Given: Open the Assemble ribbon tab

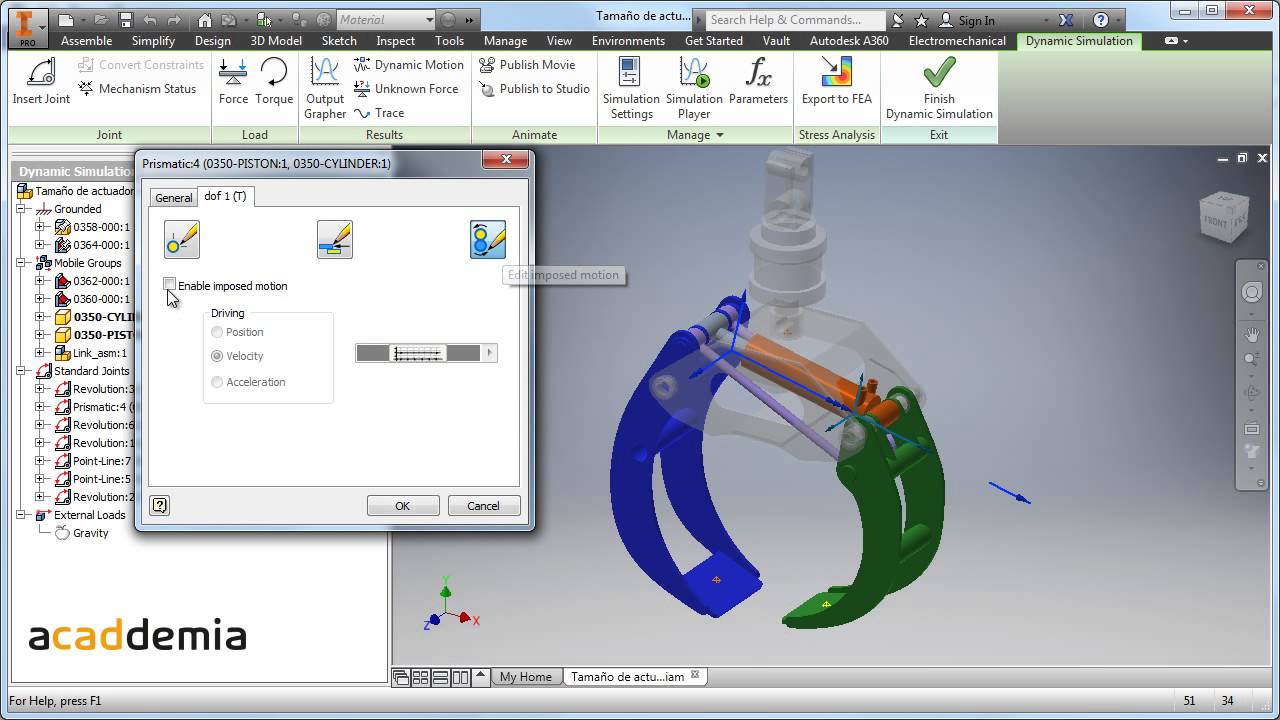Looking at the screenshot, I should click(x=86, y=41).
